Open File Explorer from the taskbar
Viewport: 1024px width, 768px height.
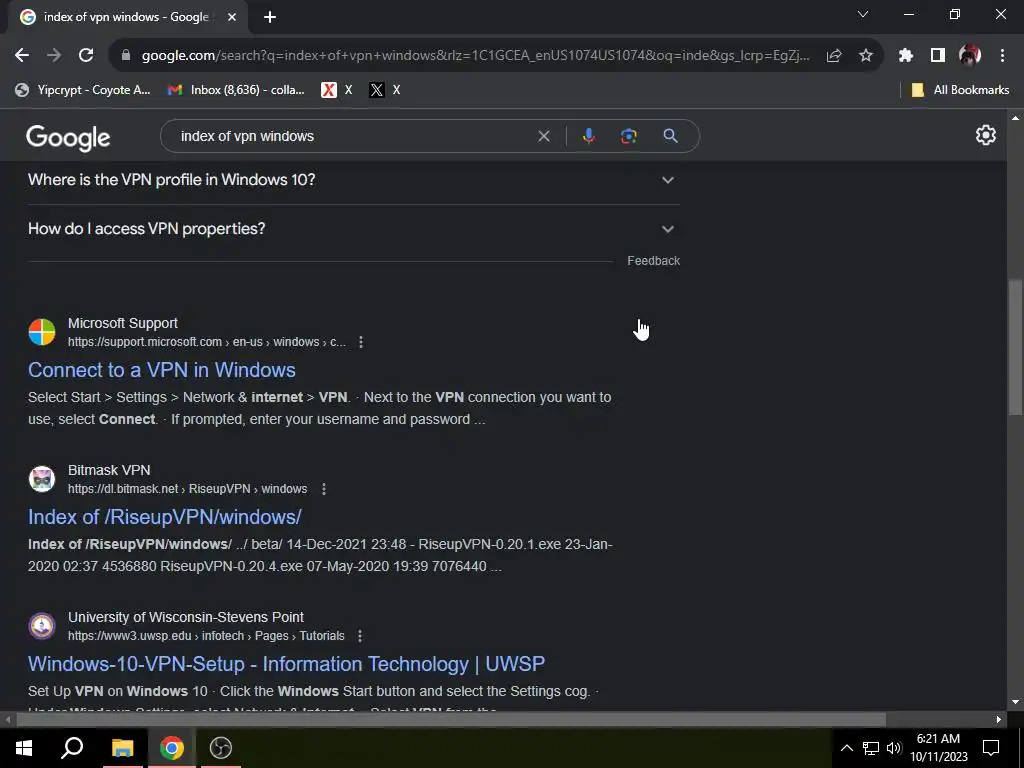coord(122,748)
